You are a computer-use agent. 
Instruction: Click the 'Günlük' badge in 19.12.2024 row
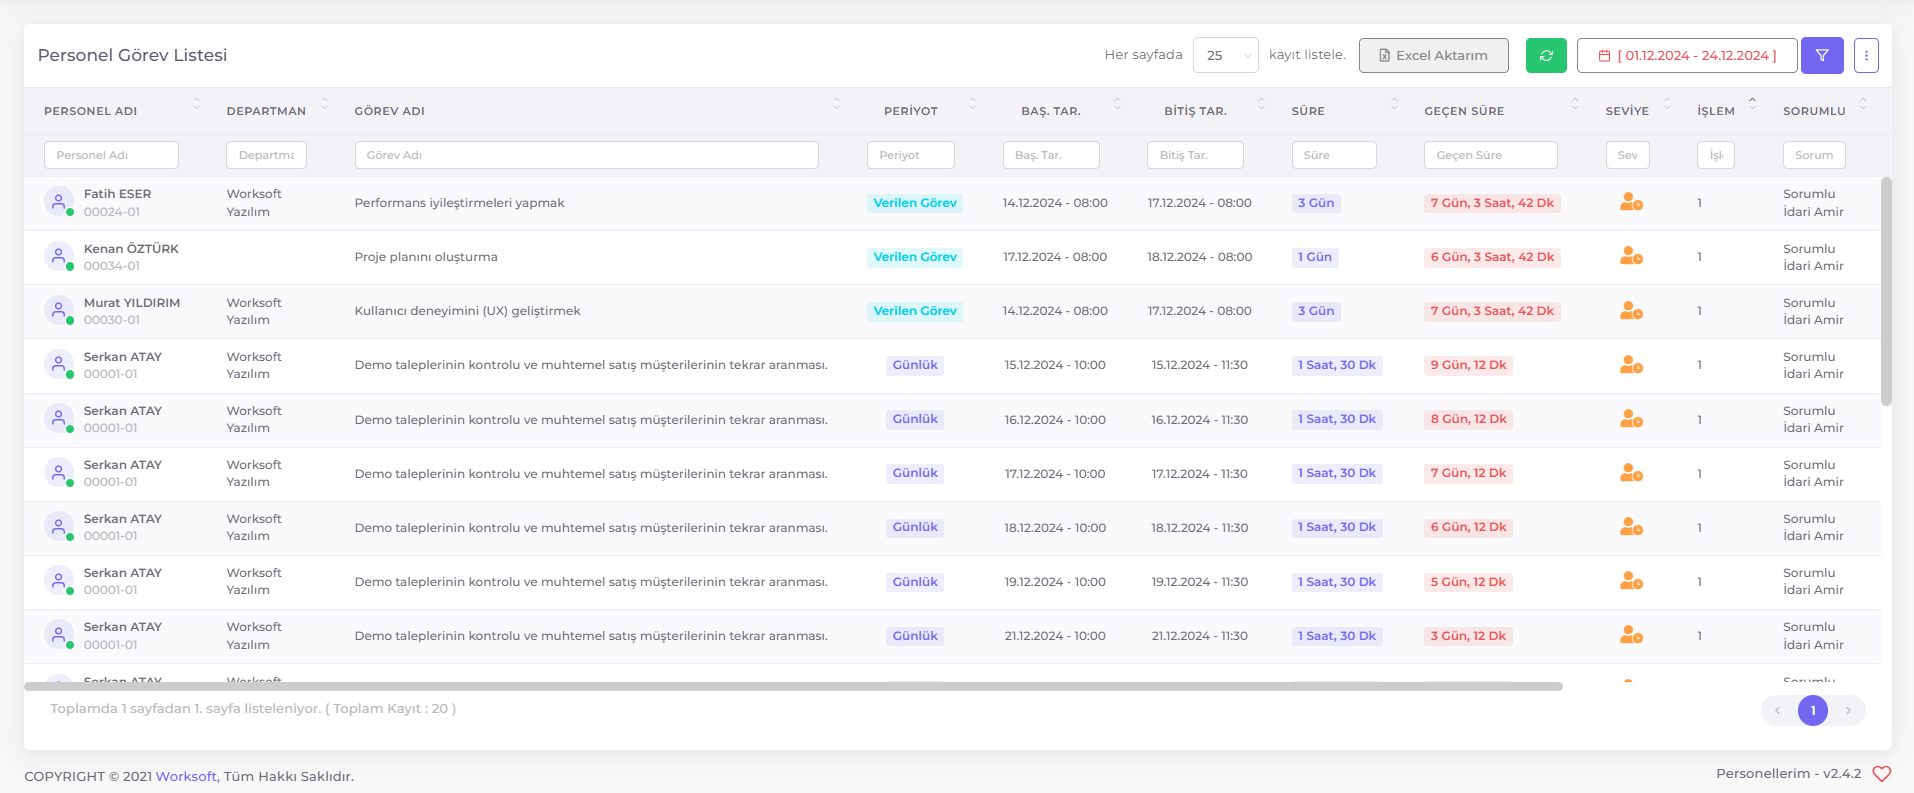(x=915, y=582)
